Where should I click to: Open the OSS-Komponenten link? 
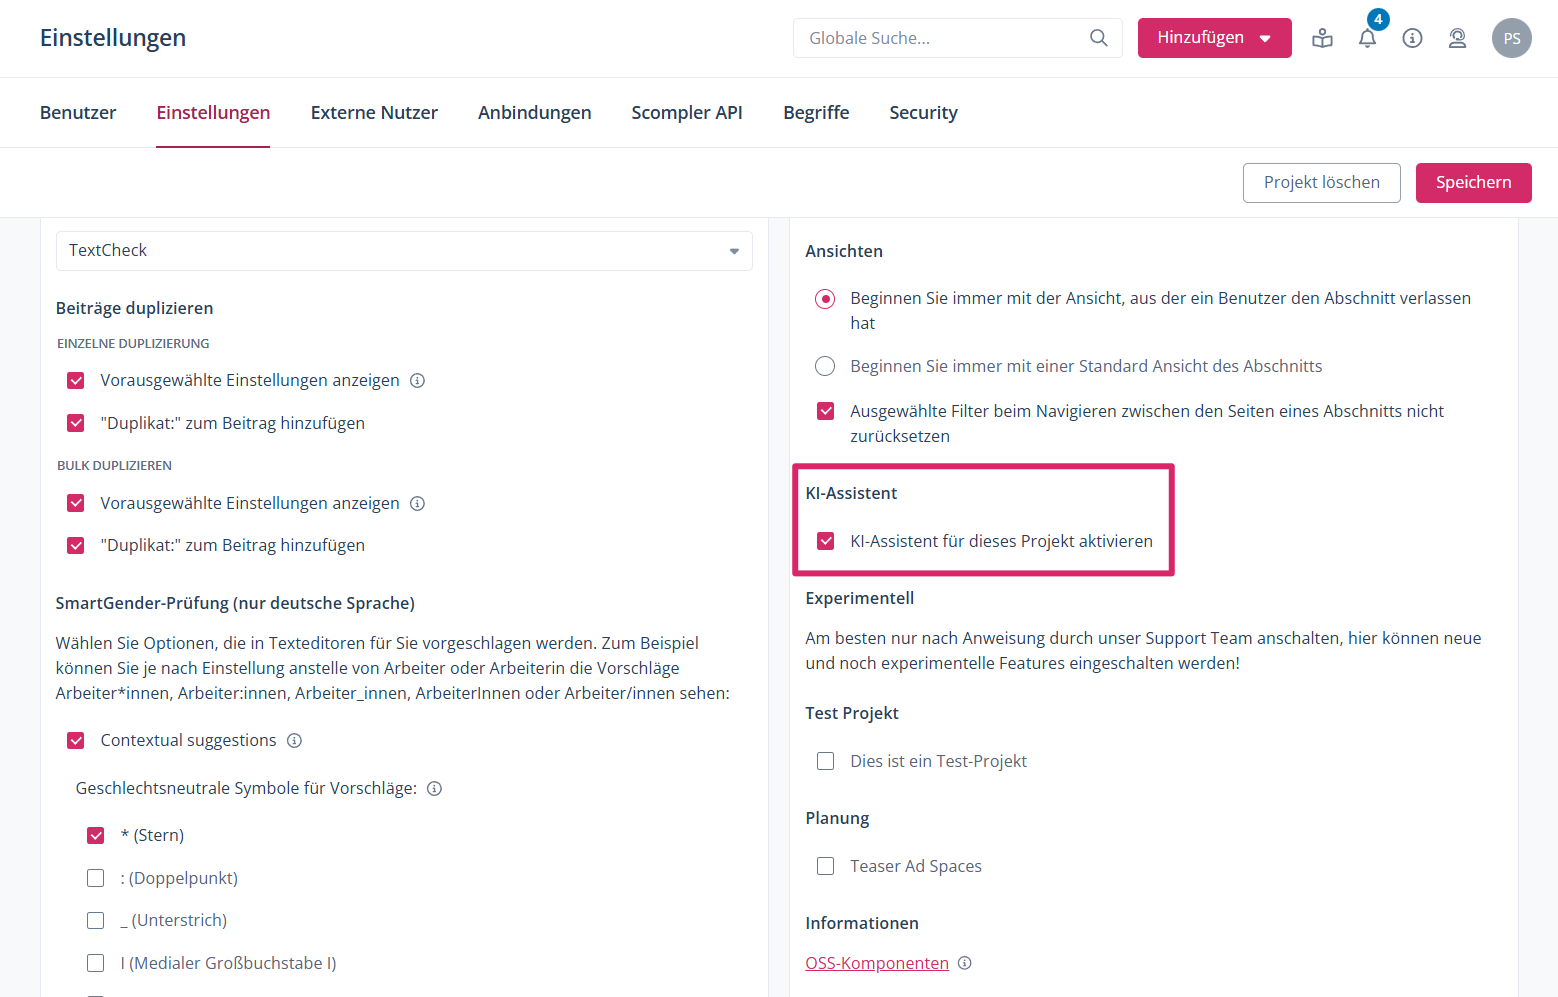tap(876, 963)
